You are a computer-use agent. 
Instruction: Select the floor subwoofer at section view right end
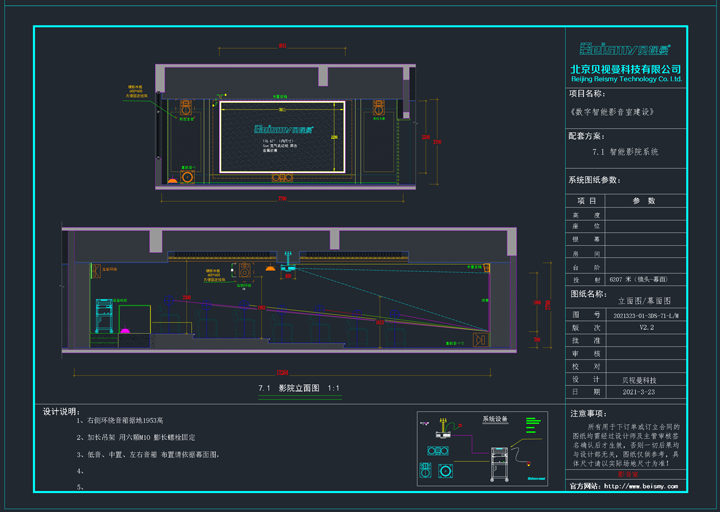pyautogui.click(x=481, y=340)
